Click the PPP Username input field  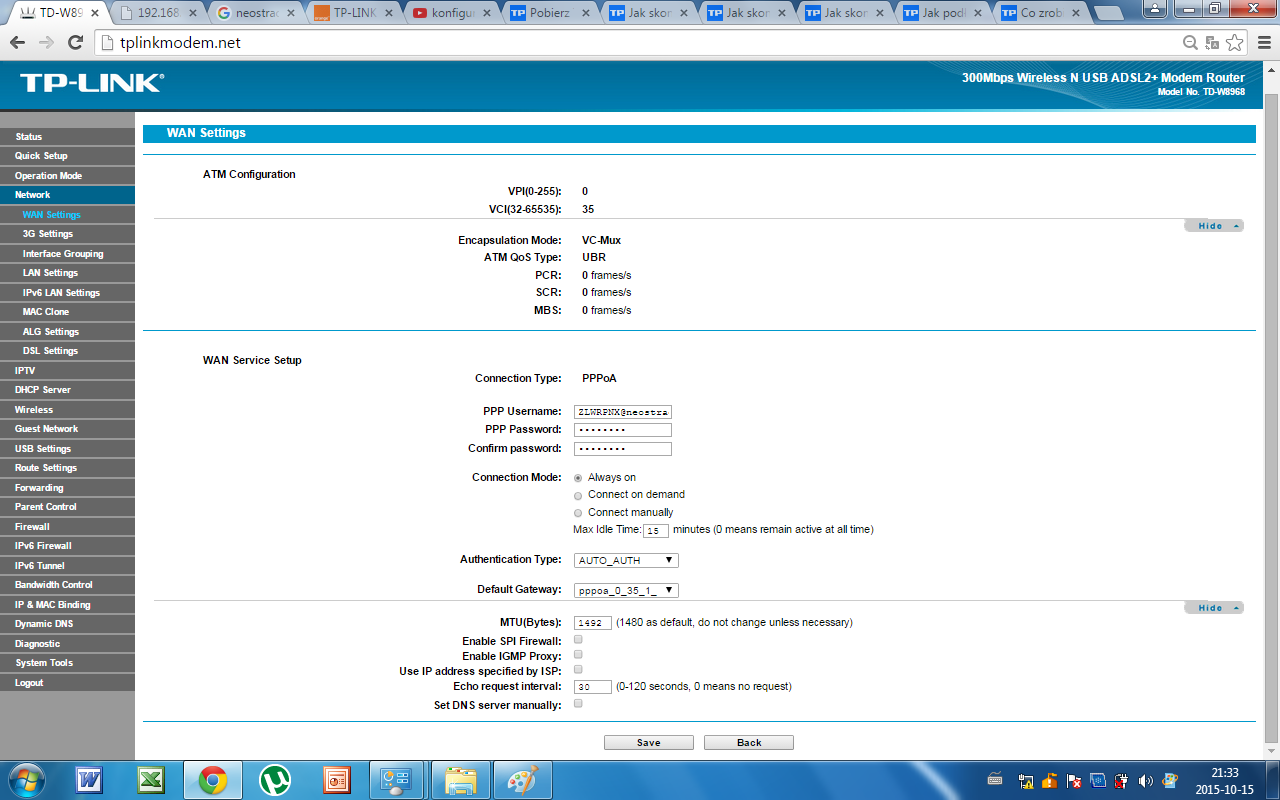click(622, 412)
